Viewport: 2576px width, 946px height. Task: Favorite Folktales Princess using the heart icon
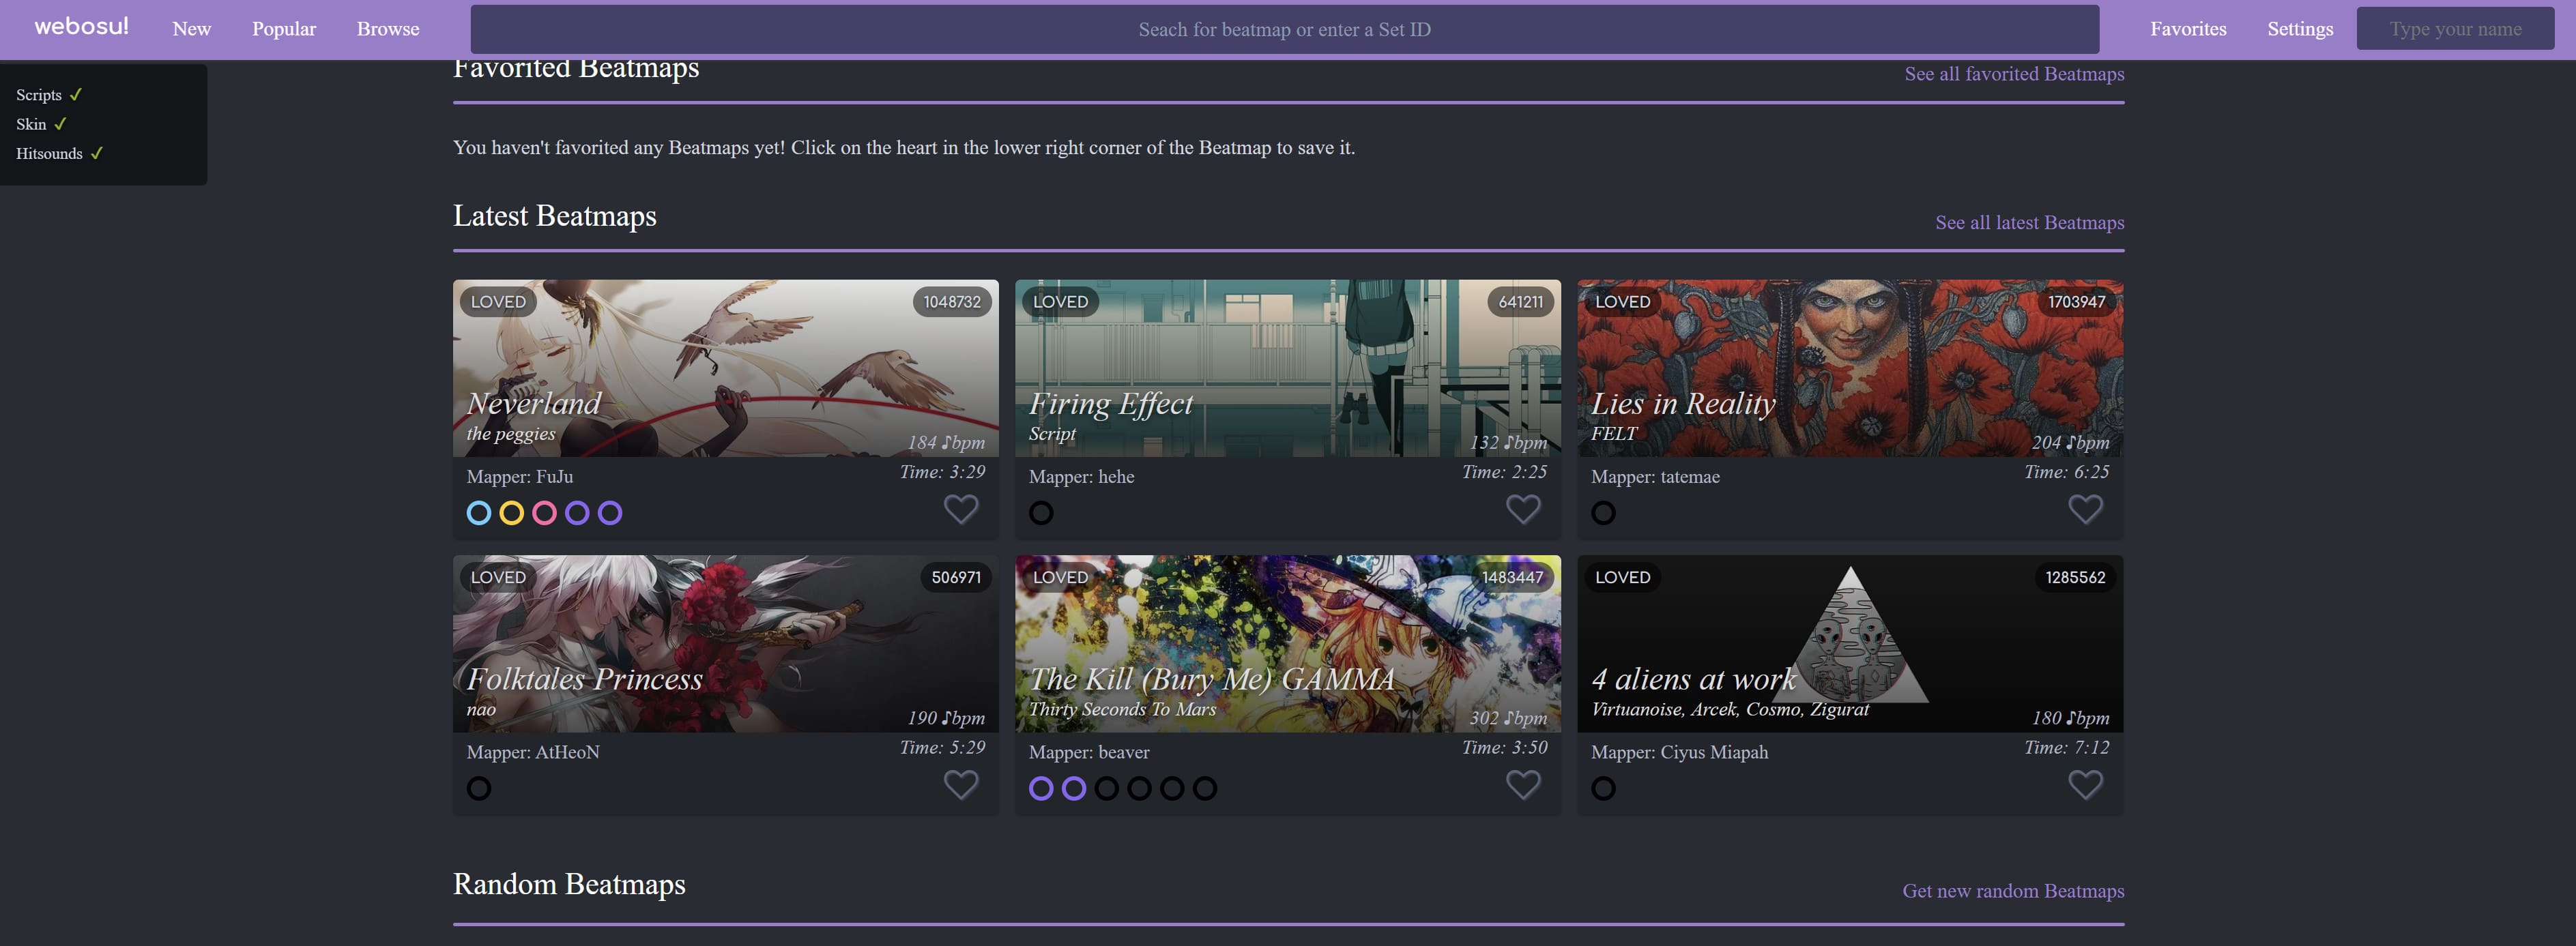click(x=961, y=785)
